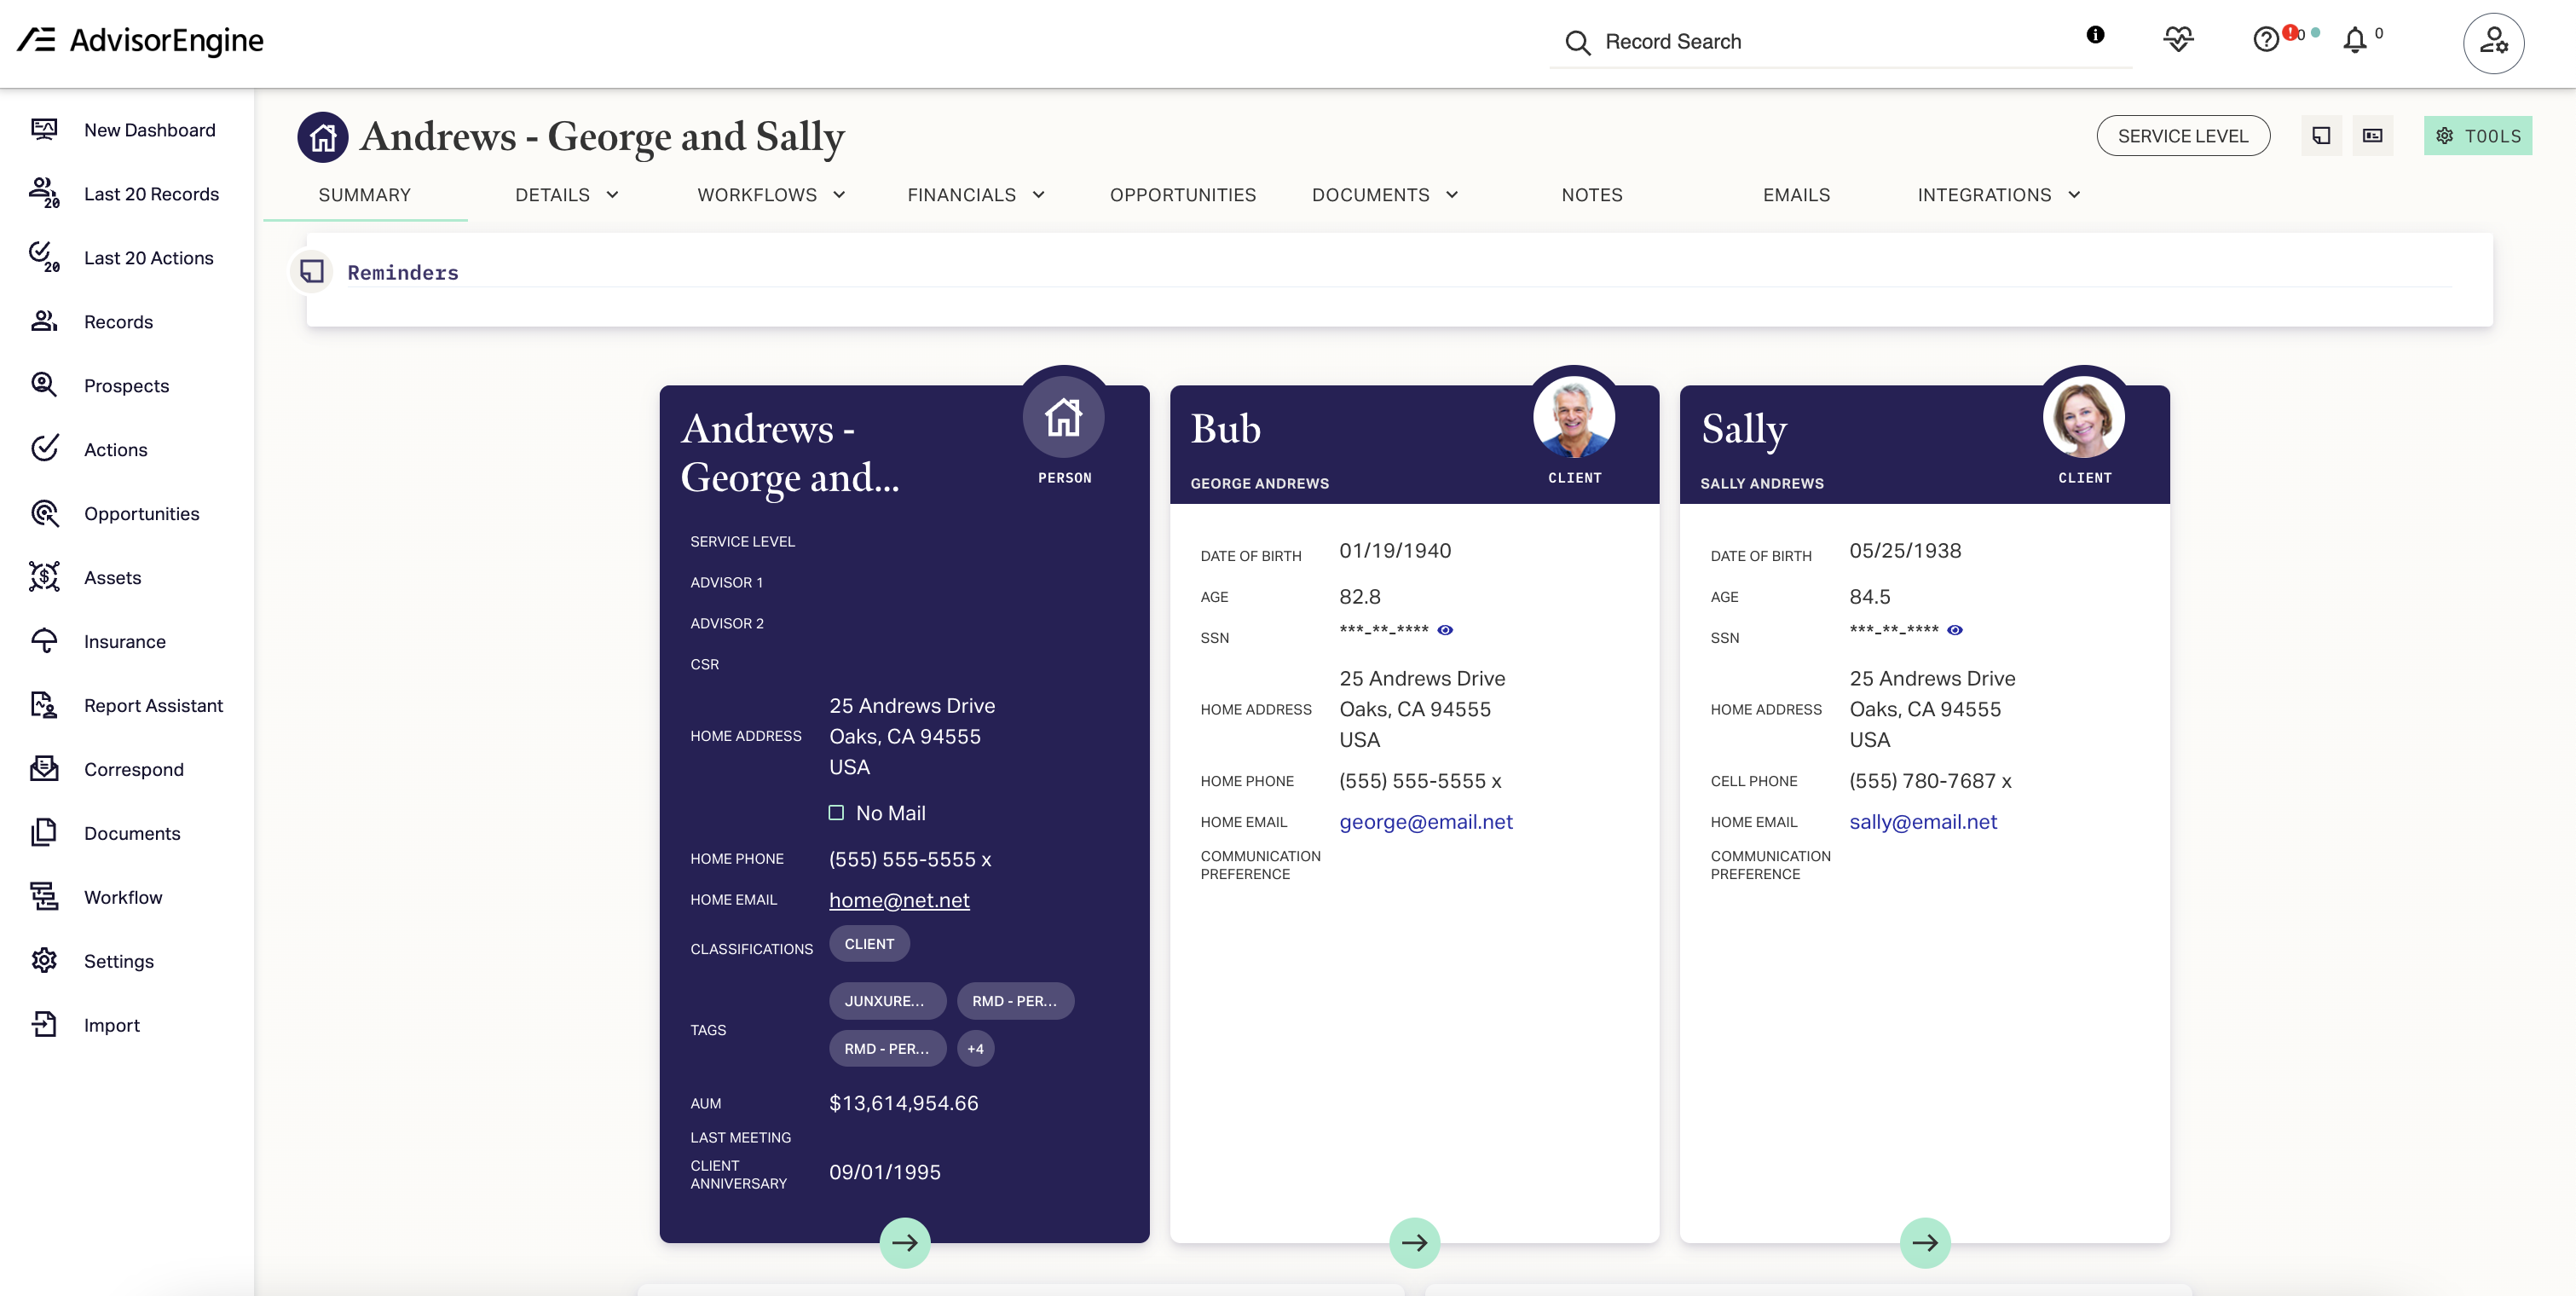Screen dimensions: 2576x1296
Task: Switch to the Opportunities tab
Action: 1182,195
